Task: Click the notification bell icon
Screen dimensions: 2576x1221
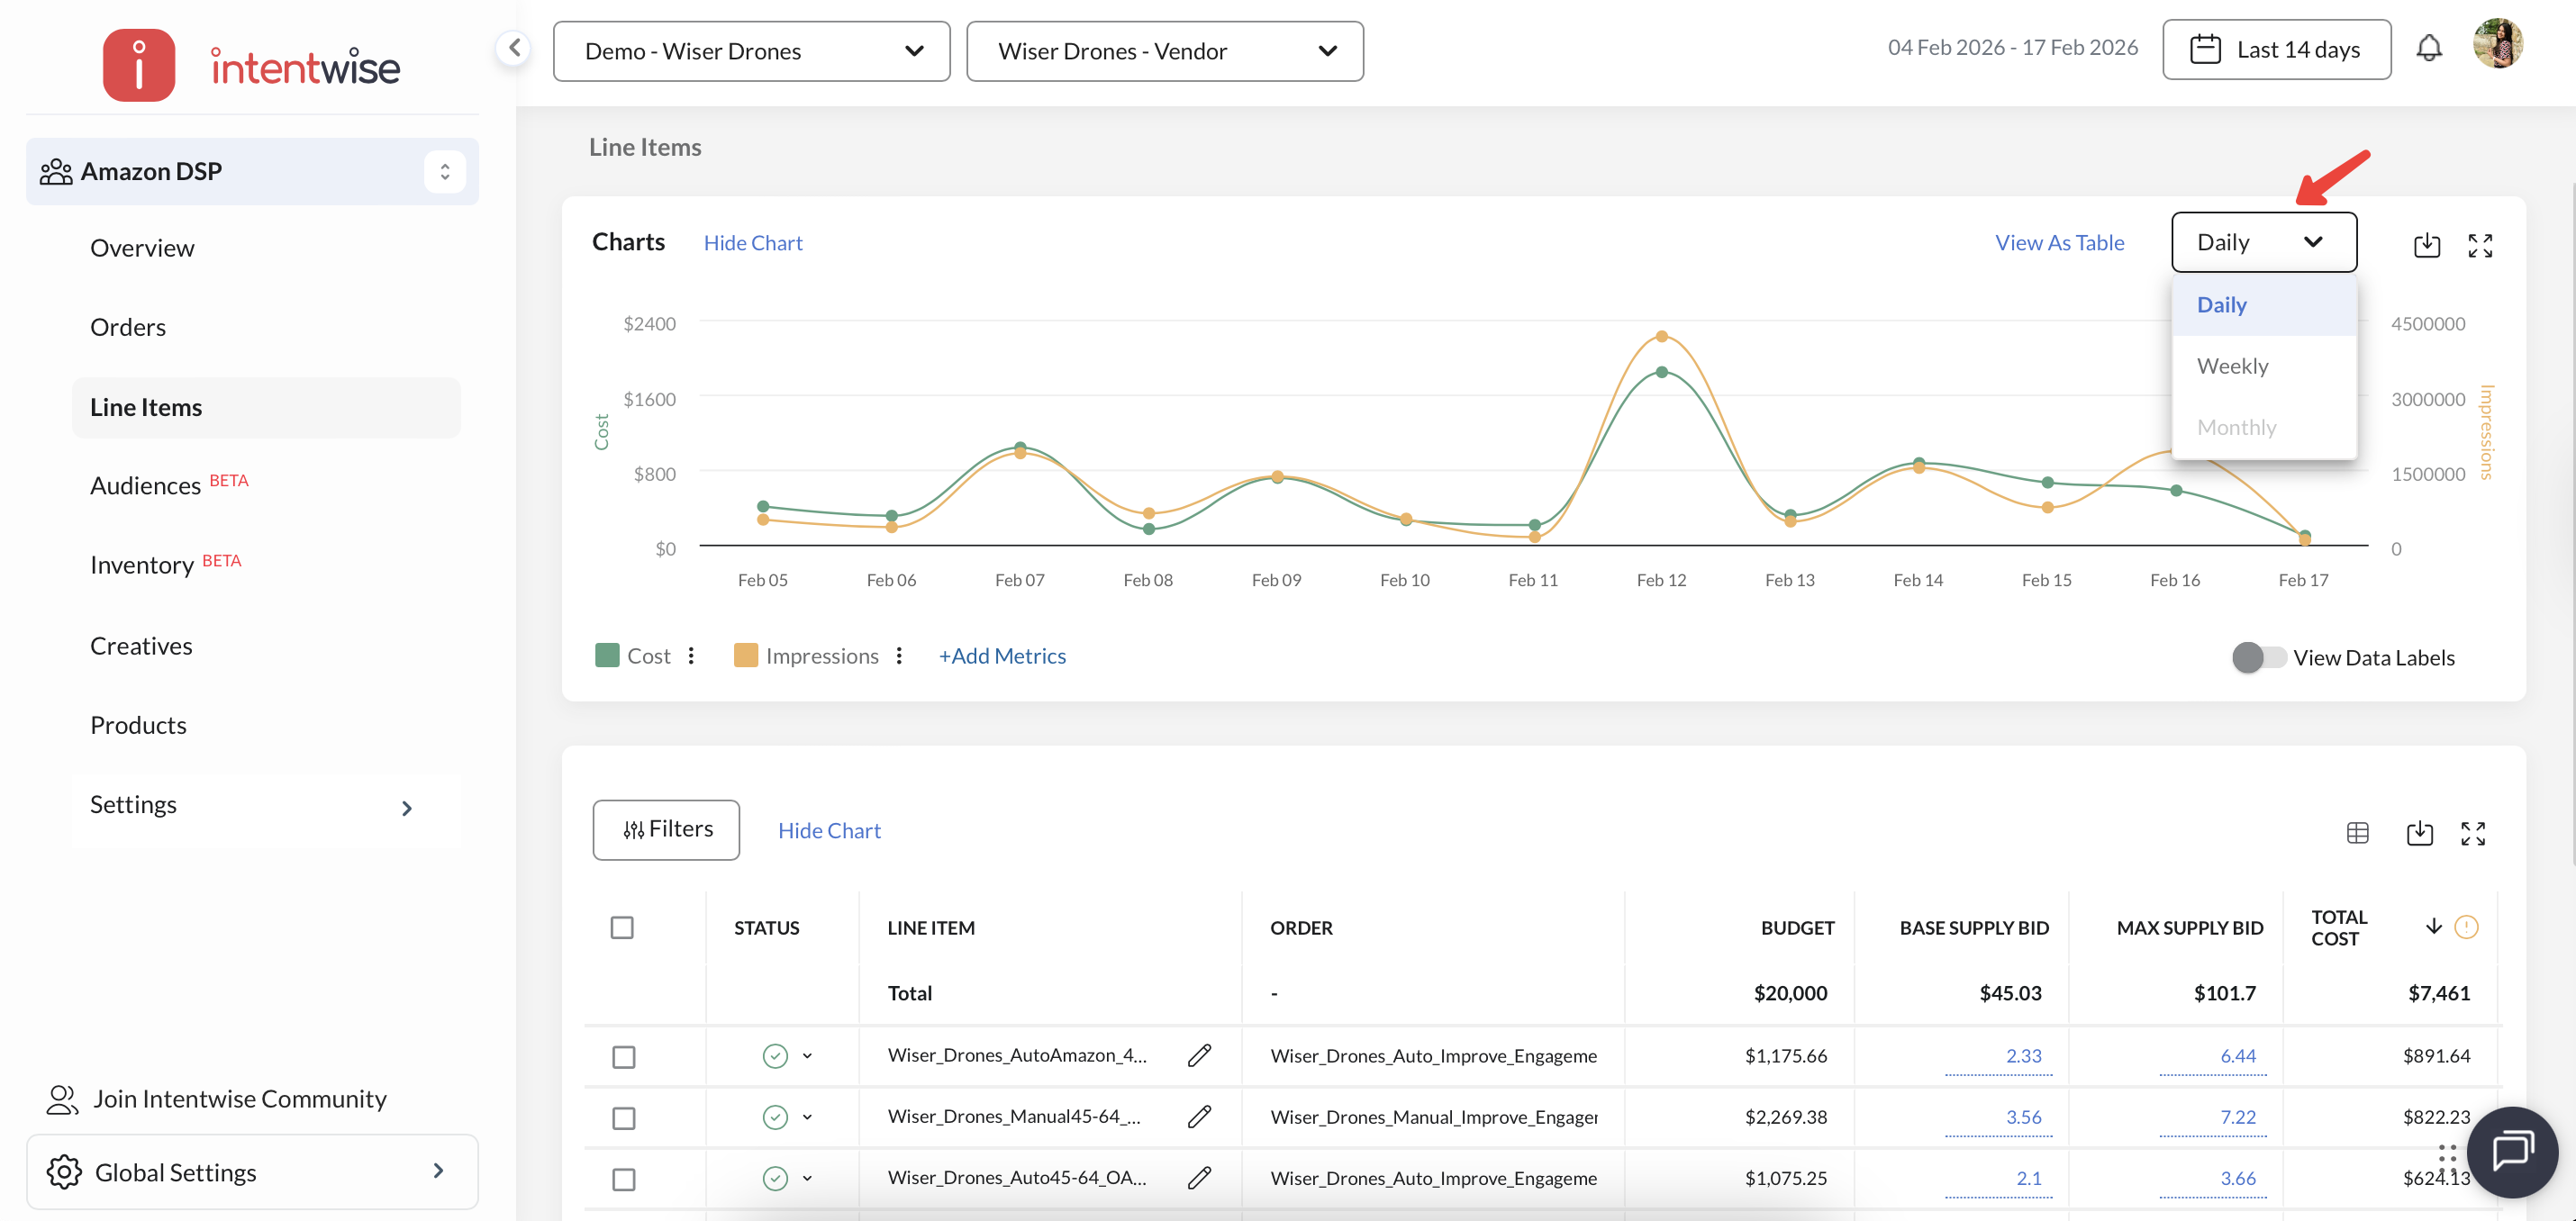Action: [x=2428, y=48]
